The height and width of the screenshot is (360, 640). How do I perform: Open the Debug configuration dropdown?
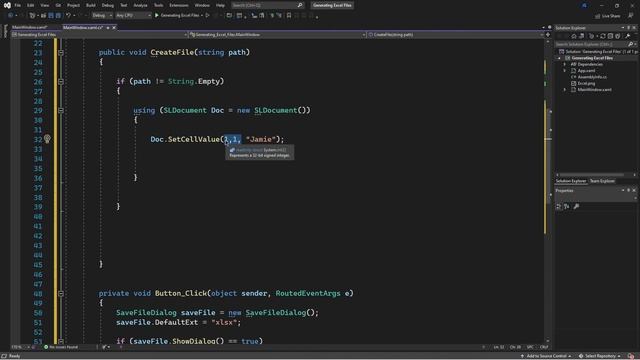102,16
